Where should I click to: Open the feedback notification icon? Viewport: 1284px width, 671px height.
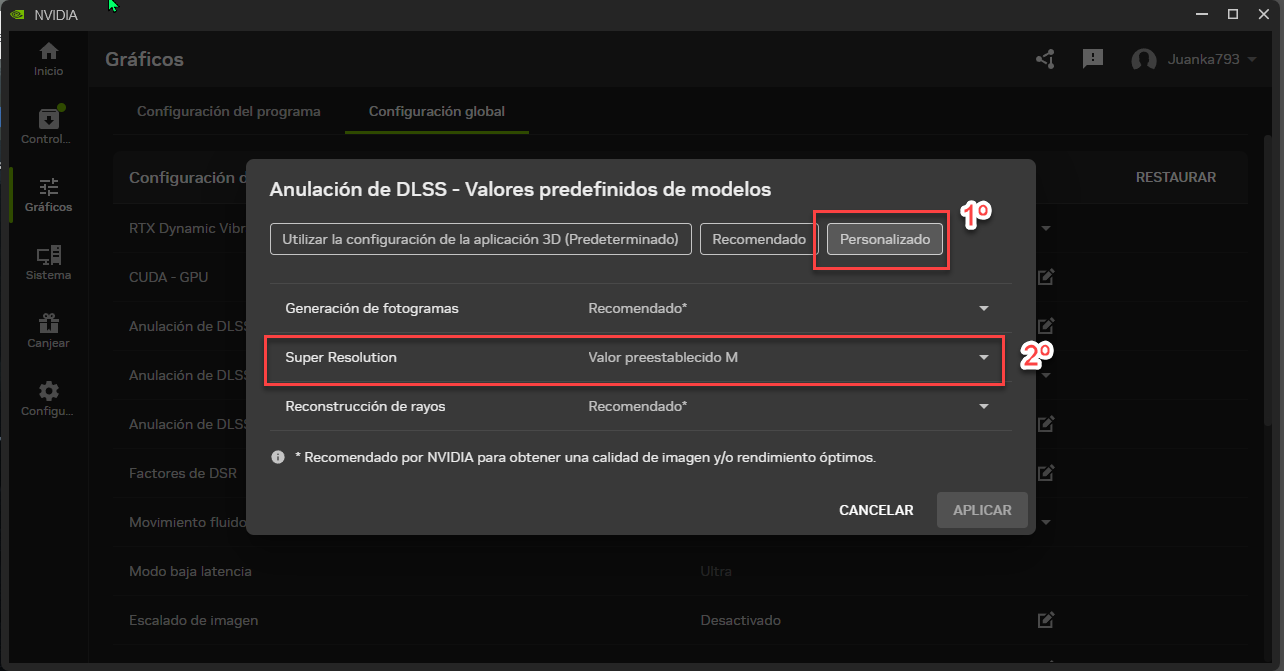[1093, 59]
